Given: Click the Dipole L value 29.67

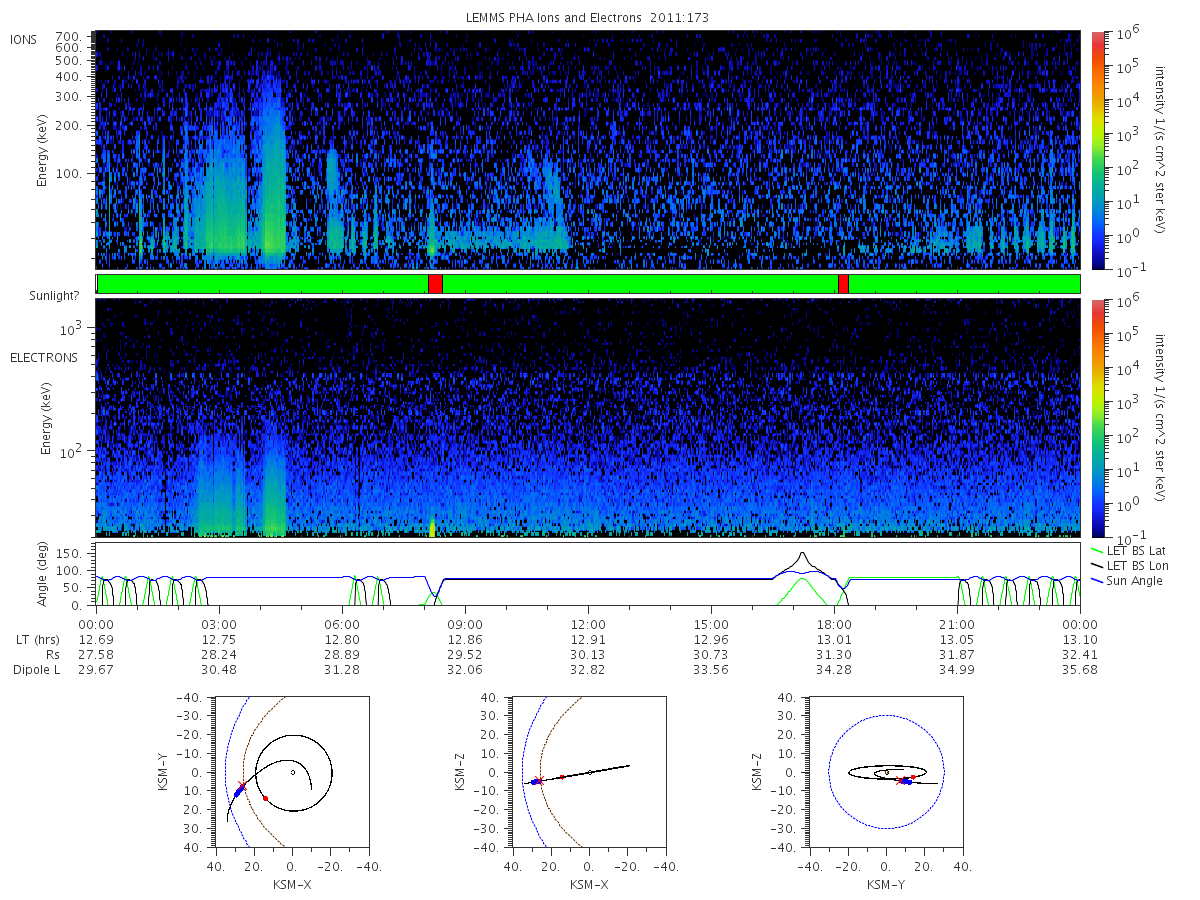Looking at the screenshot, I should (x=96, y=670).
